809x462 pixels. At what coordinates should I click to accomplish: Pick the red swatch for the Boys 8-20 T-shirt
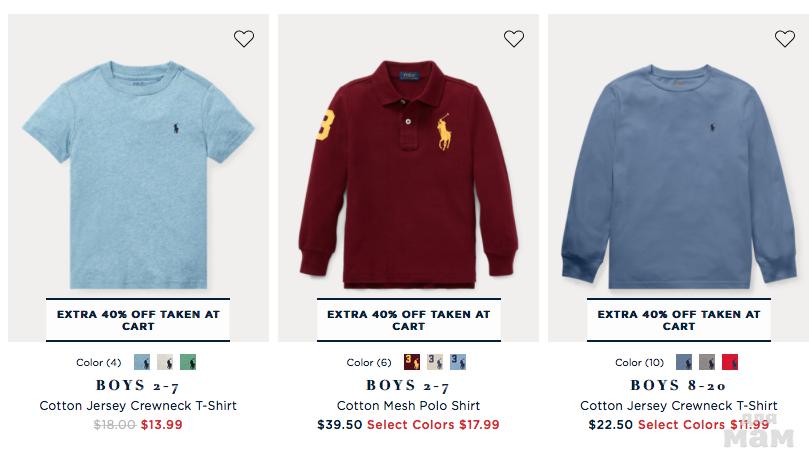point(730,362)
